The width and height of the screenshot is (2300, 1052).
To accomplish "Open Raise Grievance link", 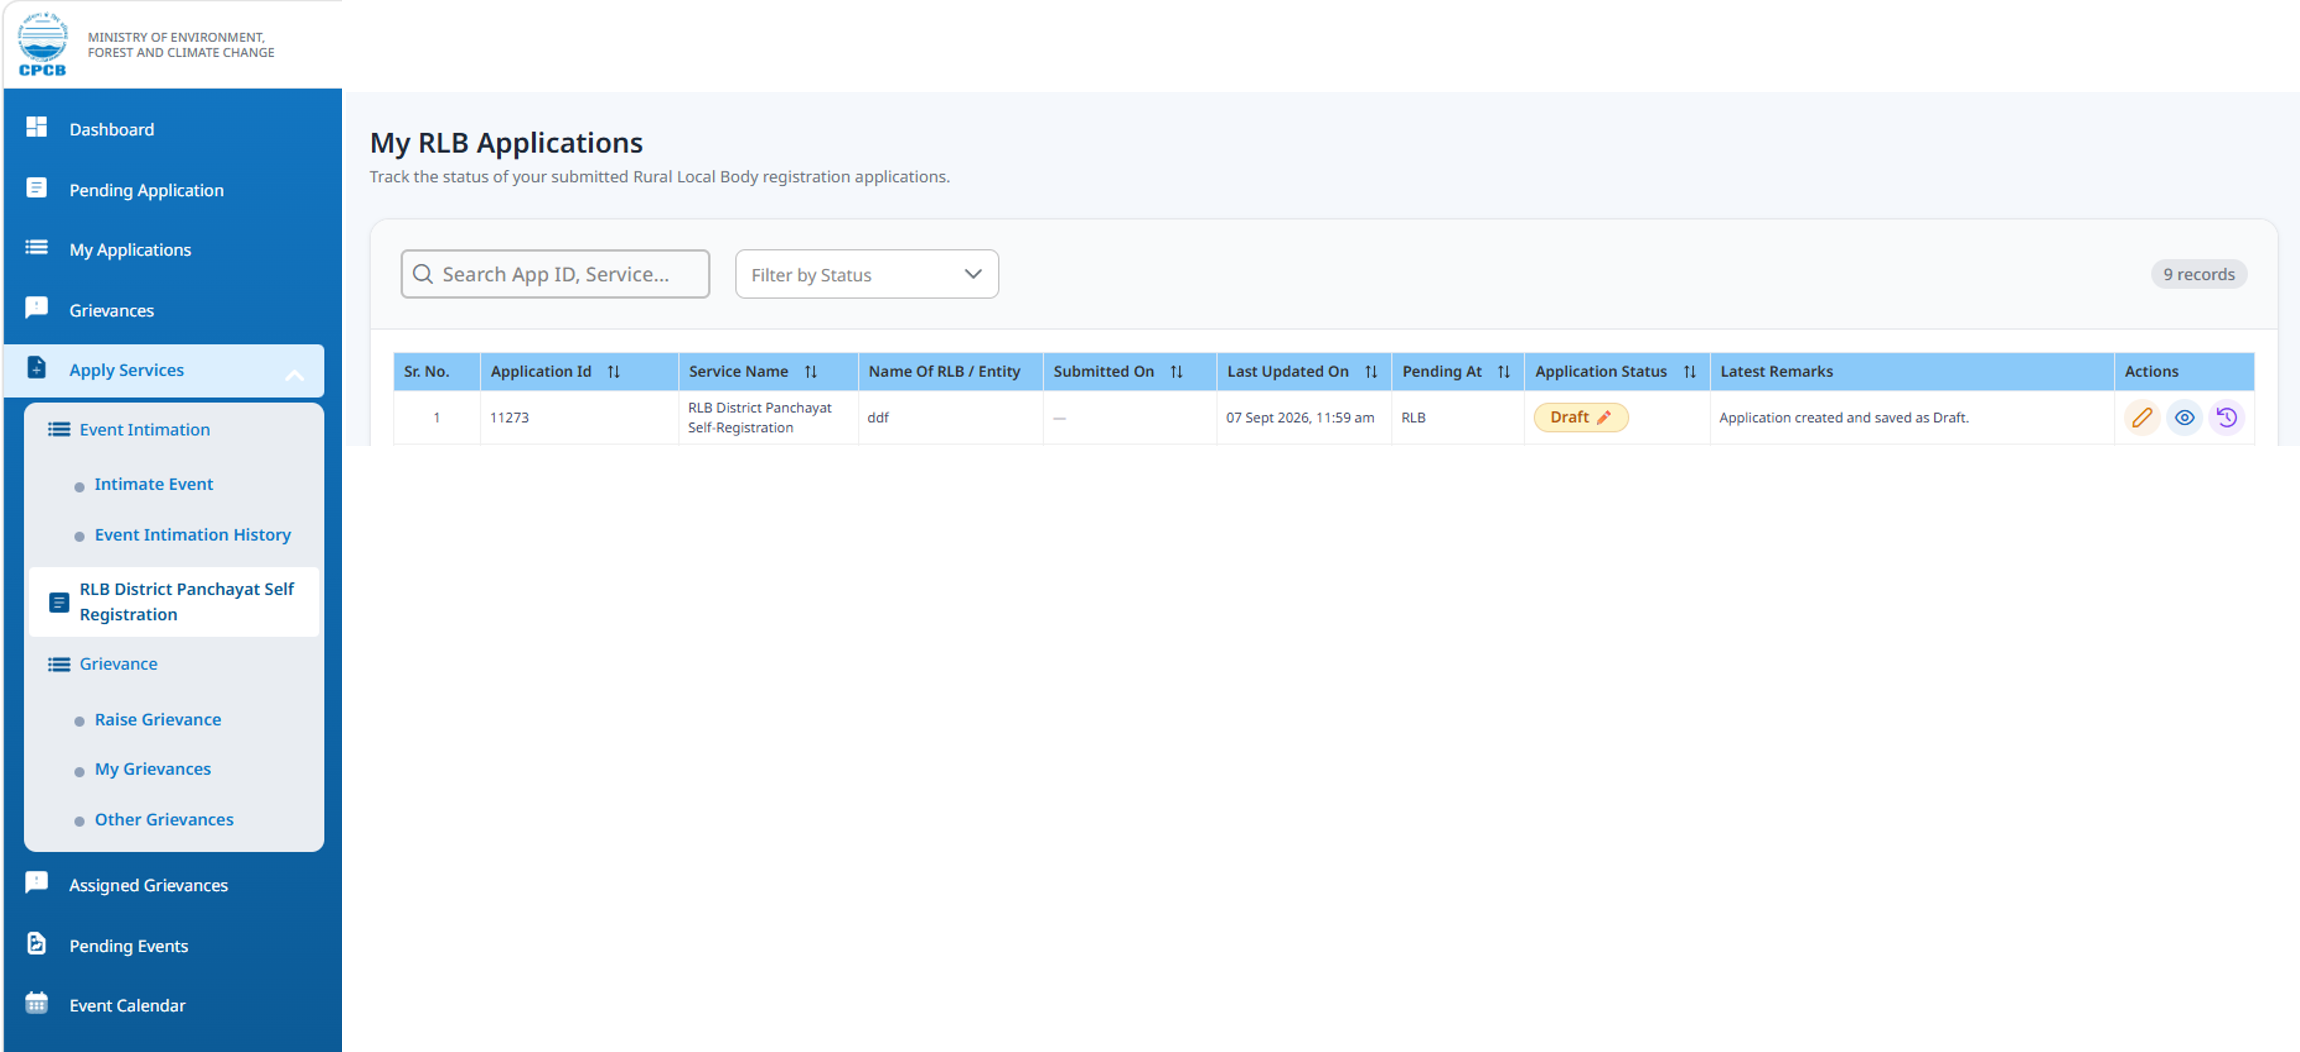I will click(157, 720).
